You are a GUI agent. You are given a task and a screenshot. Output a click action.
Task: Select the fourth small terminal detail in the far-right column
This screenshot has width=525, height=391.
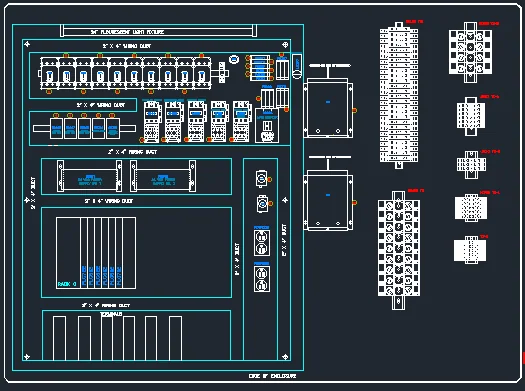click(x=471, y=208)
